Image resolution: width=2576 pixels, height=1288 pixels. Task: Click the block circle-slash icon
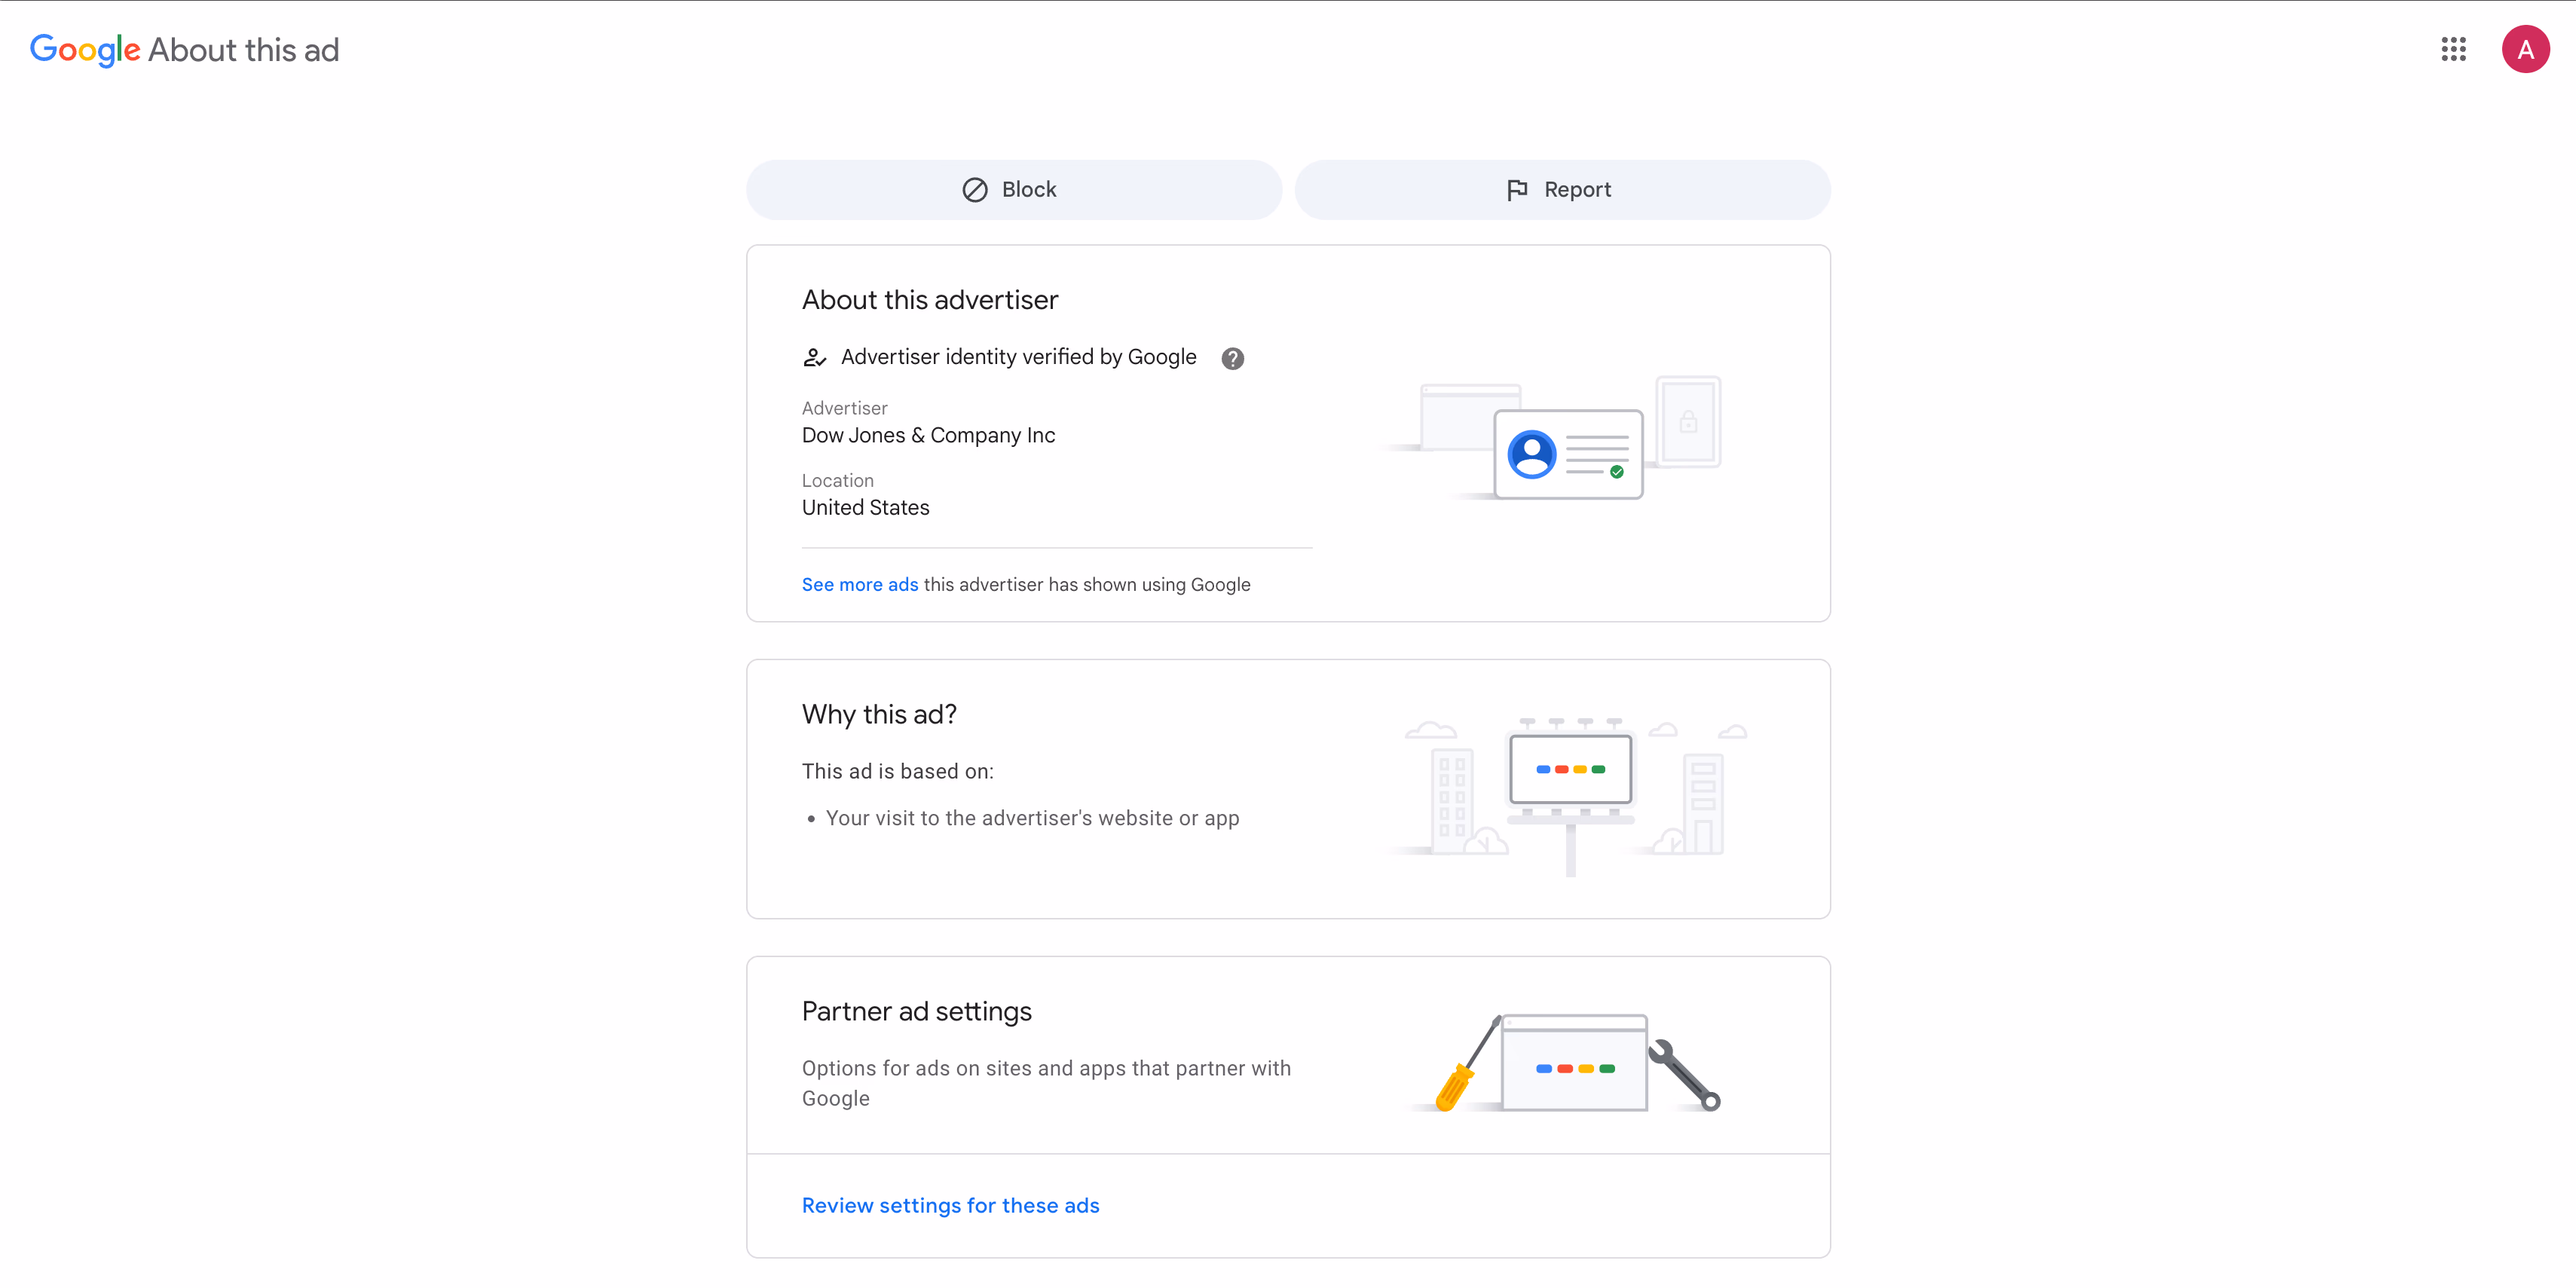click(975, 190)
